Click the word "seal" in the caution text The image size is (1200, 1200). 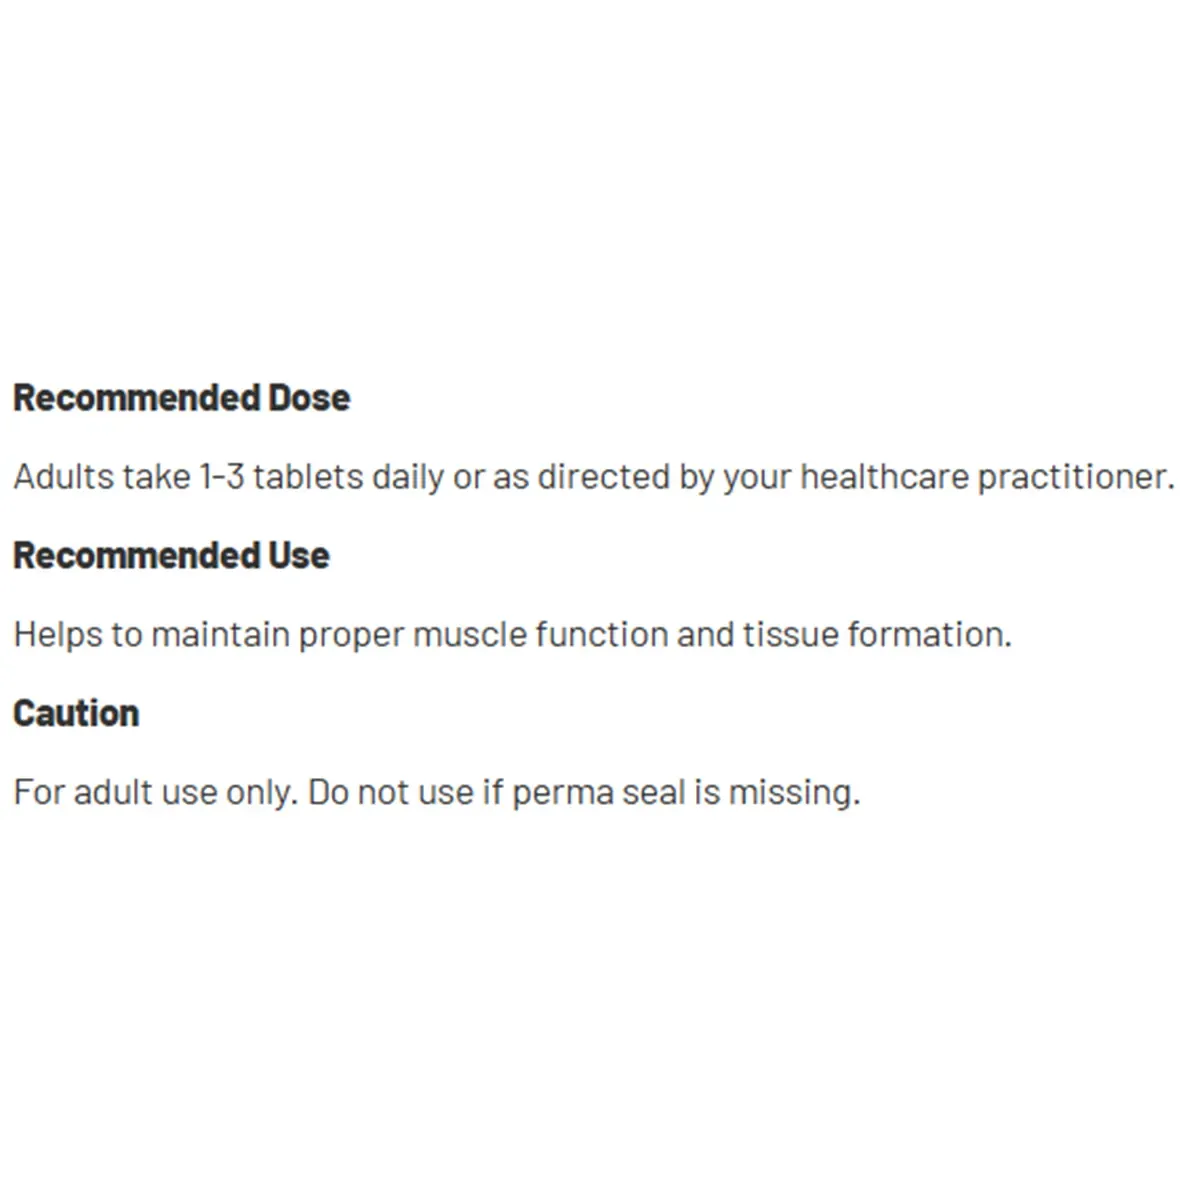[653, 793]
